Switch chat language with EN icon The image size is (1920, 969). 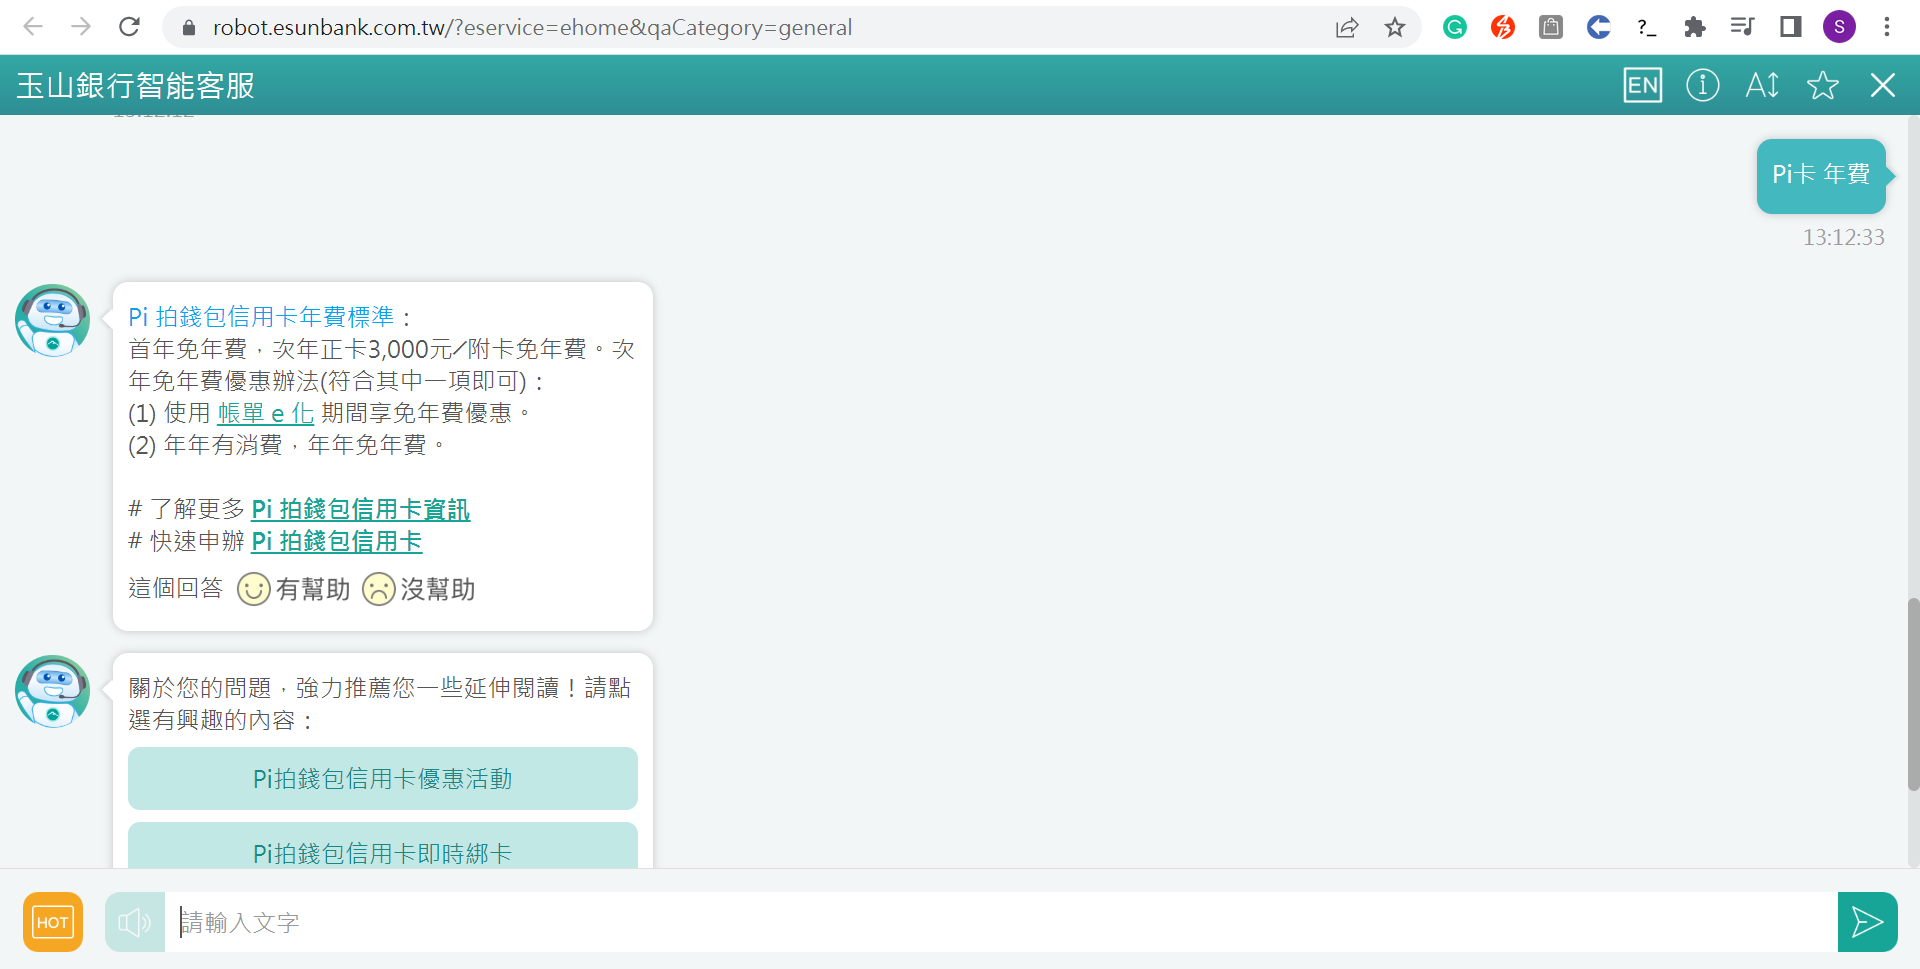[x=1642, y=85]
